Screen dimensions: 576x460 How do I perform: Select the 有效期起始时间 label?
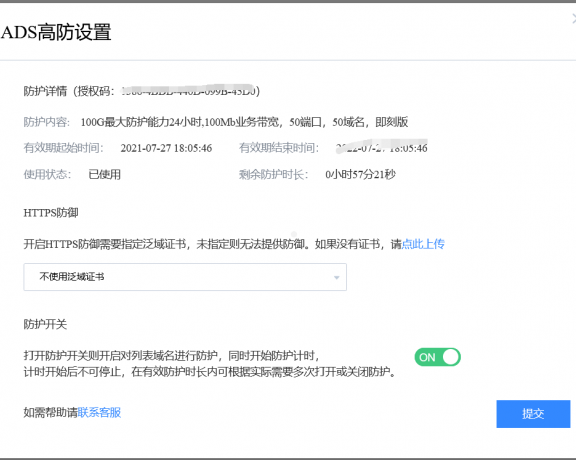[x=64, y=148]
